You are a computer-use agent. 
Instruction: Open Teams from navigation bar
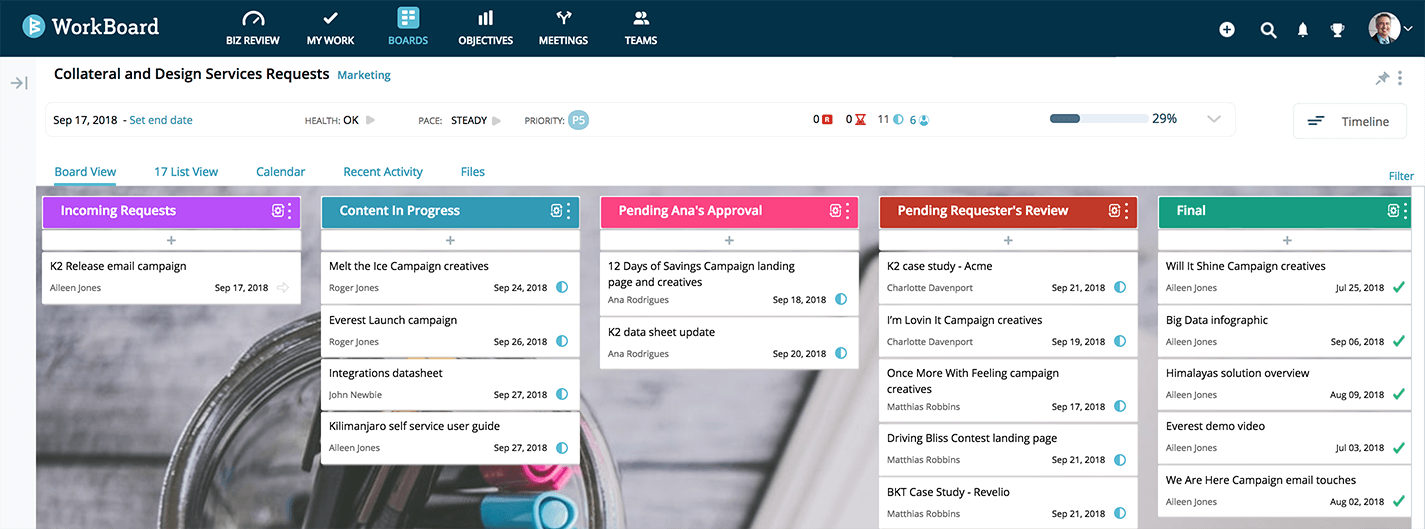[641, 28]
